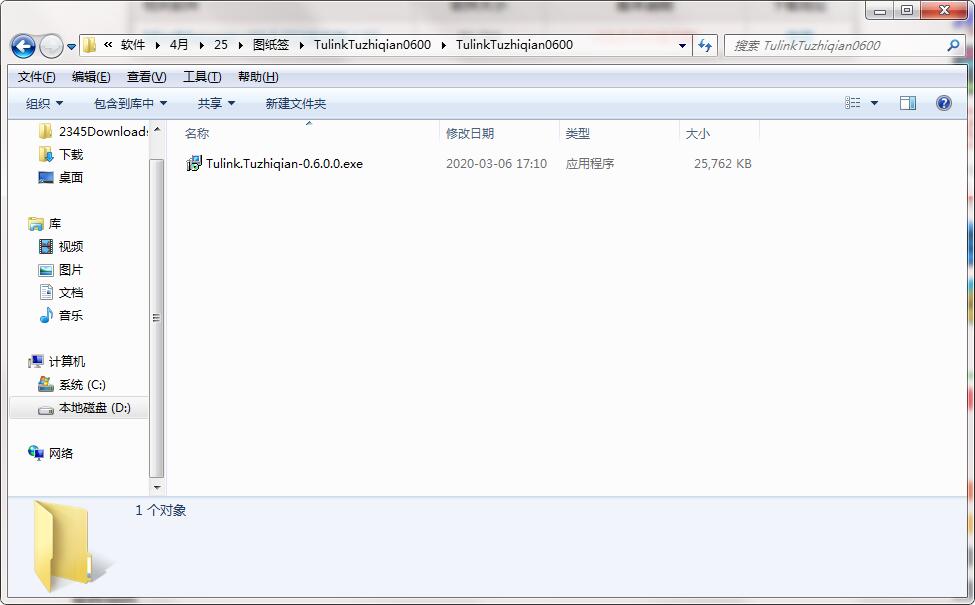The image size is (975, 605).
Task: Click the blue help question mark icon
Action: (943, 103)
